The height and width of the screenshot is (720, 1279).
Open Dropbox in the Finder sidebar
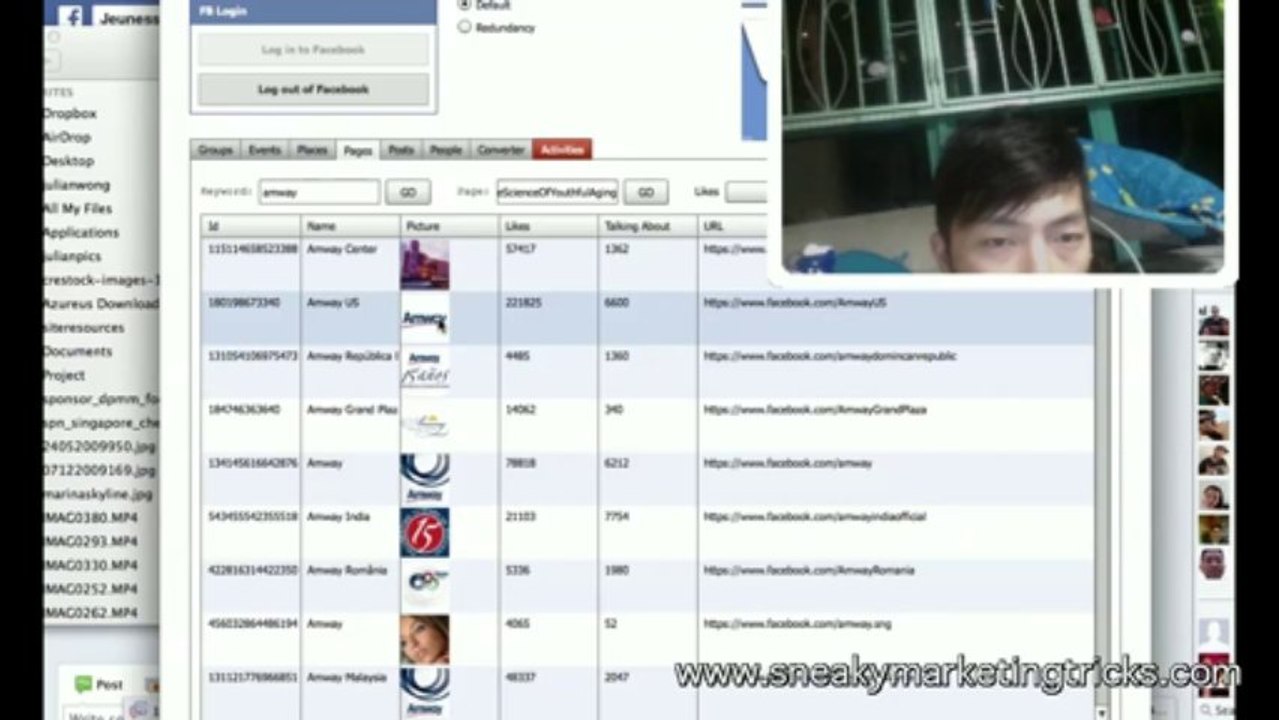[70, 113]
